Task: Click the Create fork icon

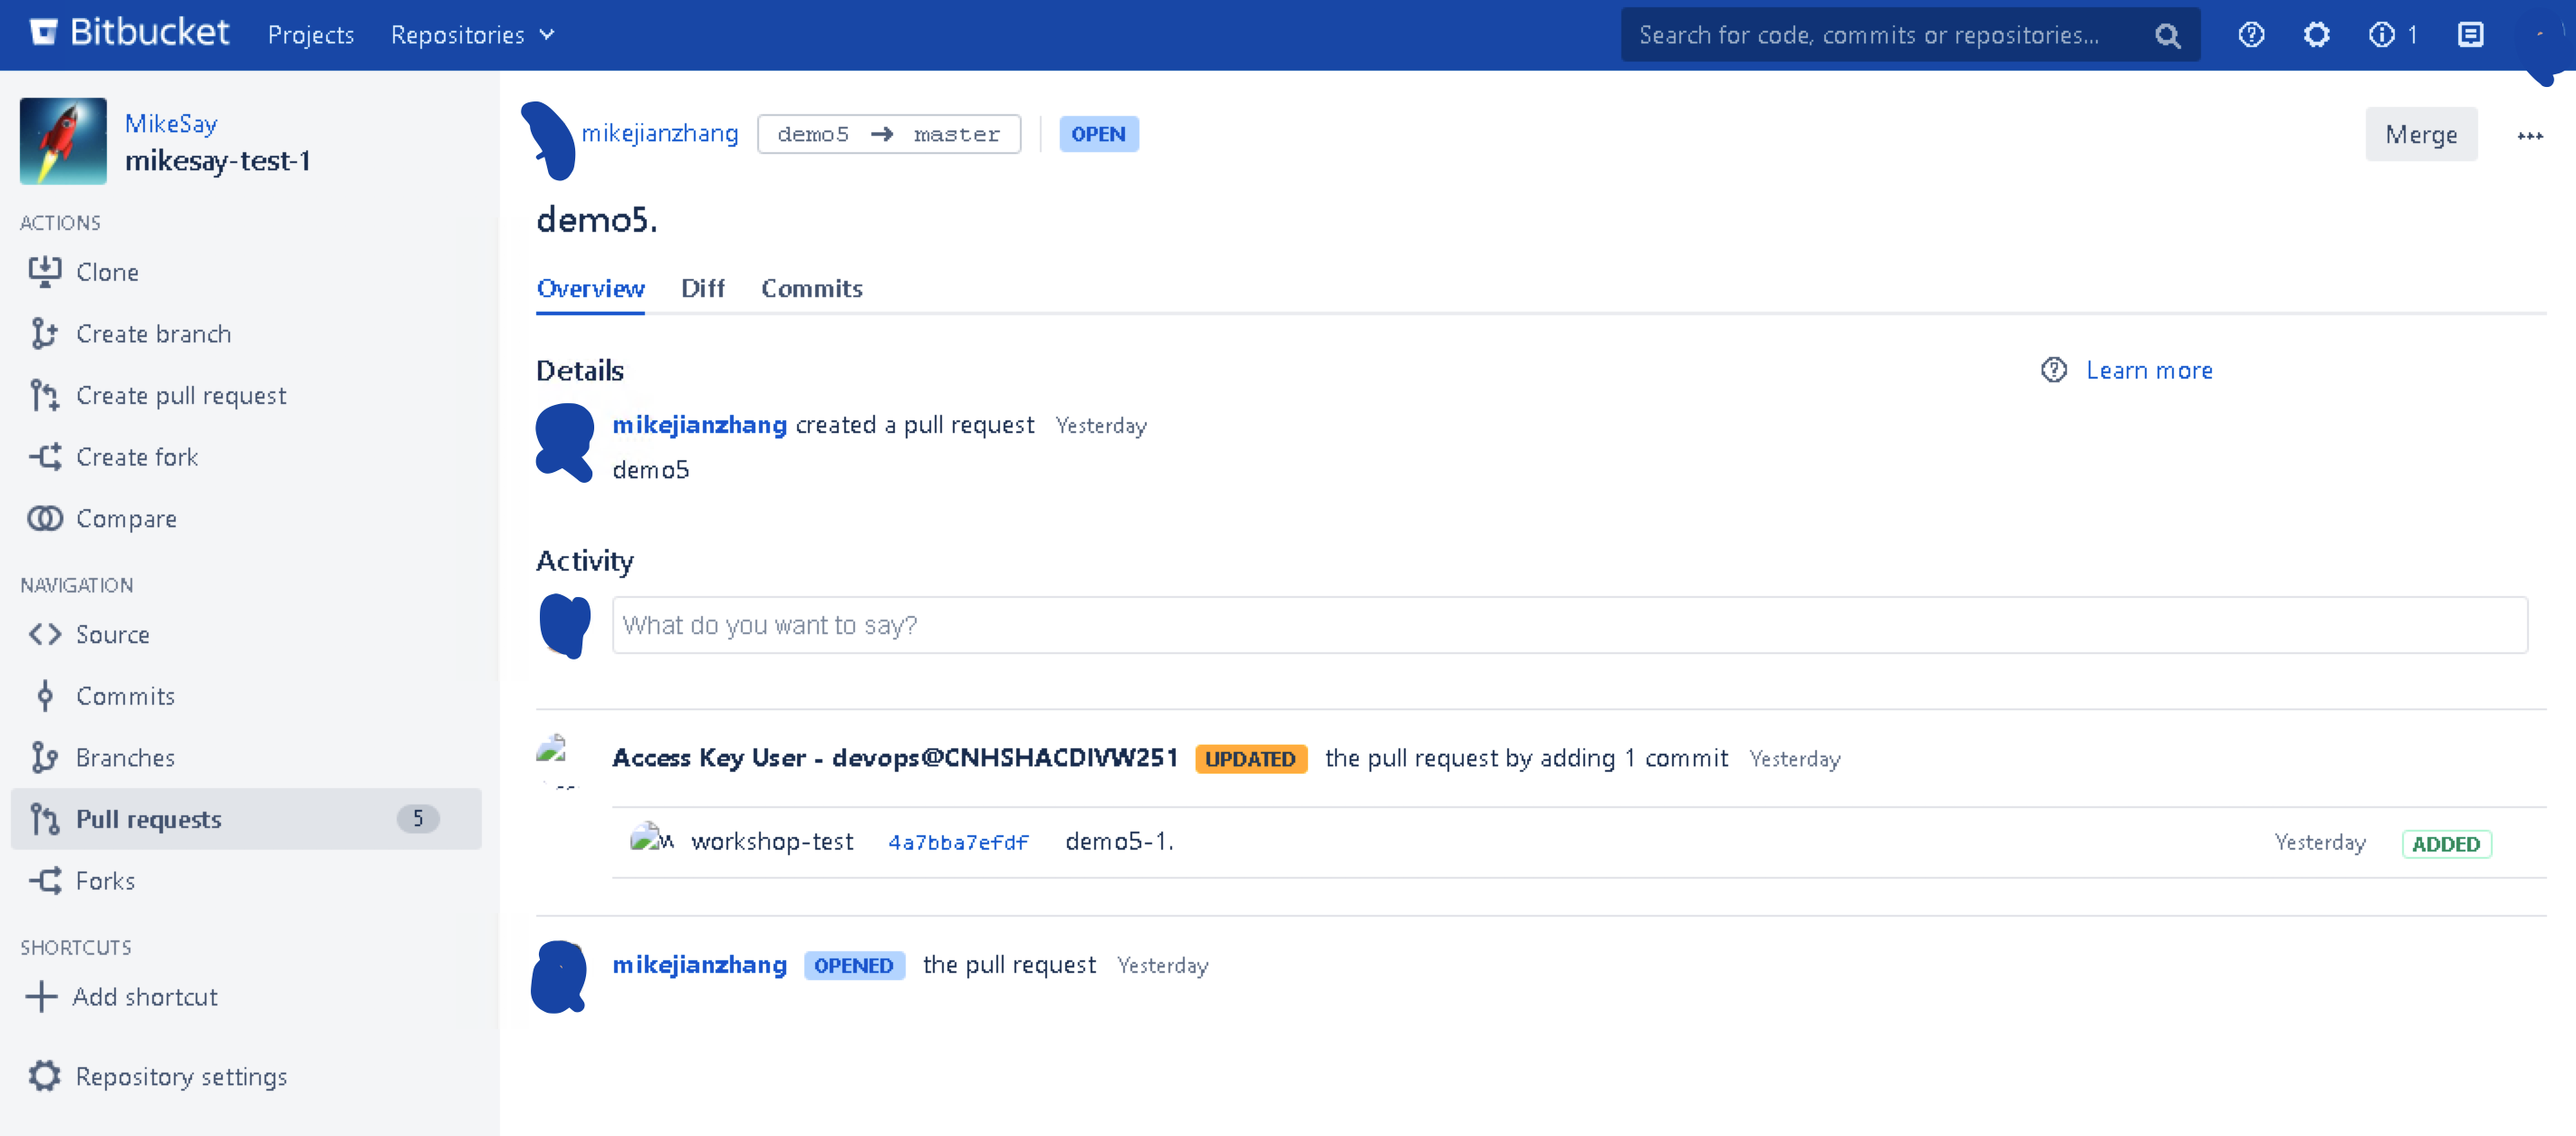Action: [x=44, y=457]
